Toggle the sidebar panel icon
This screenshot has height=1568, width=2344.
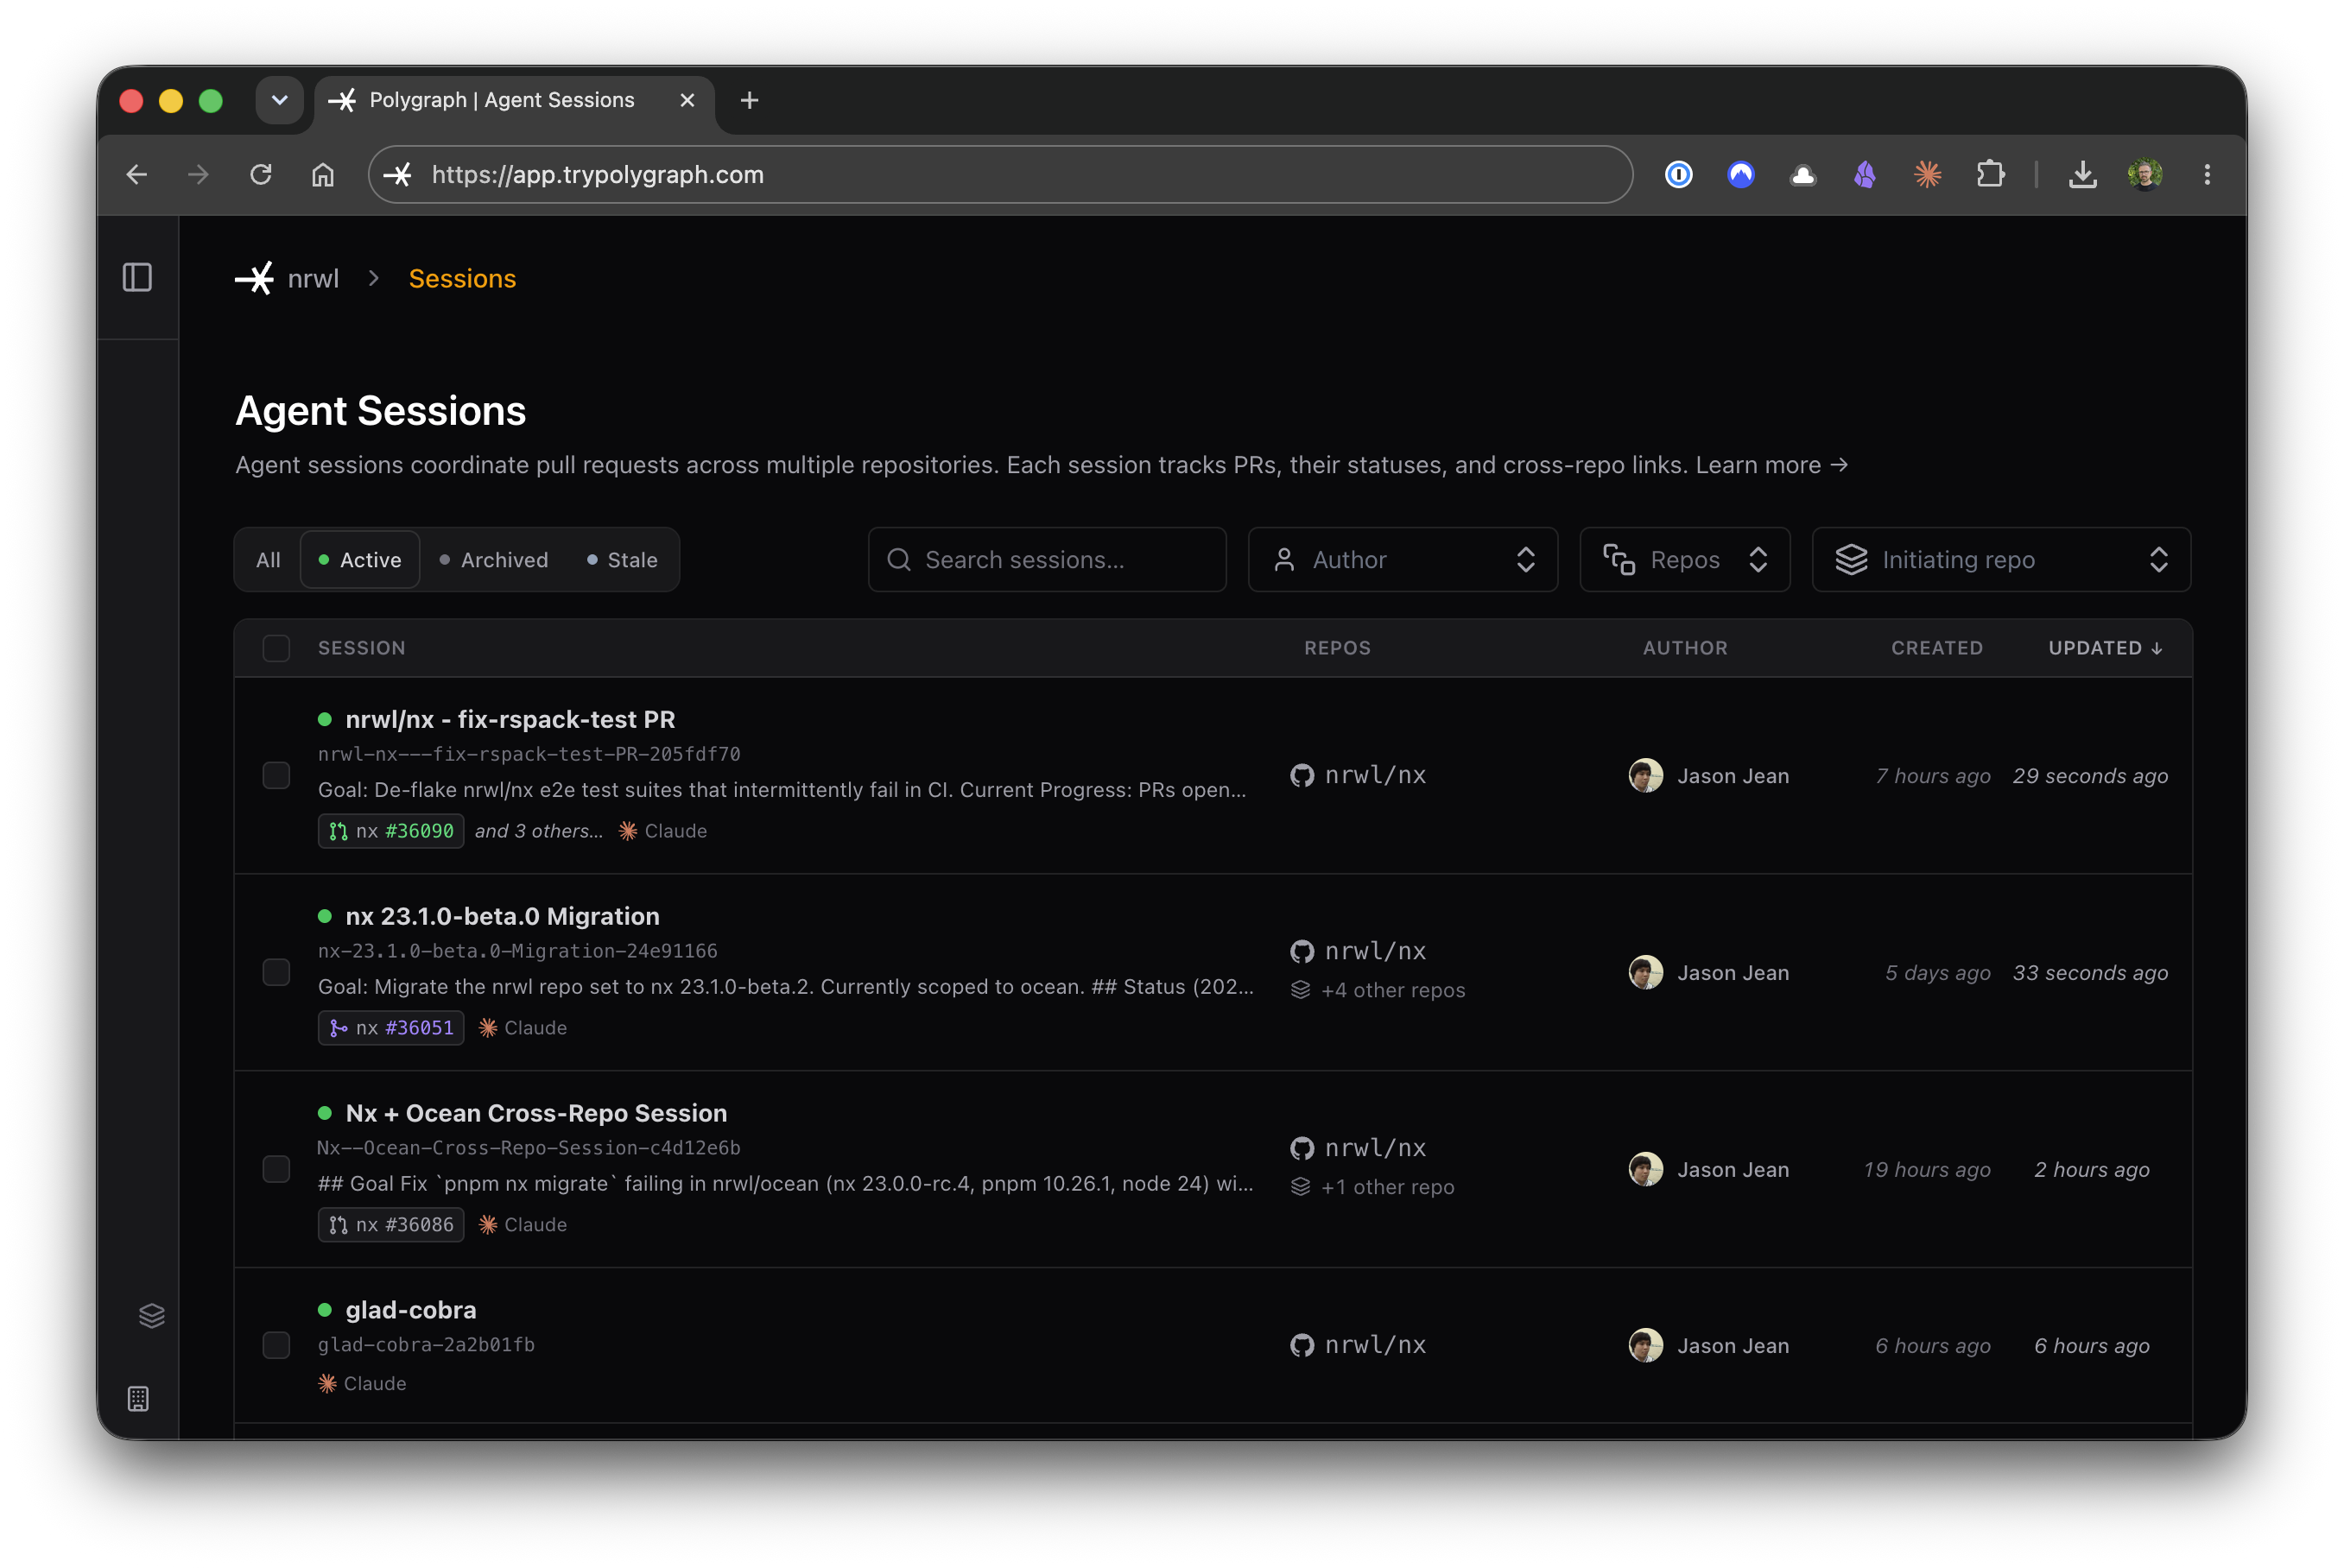137,277
